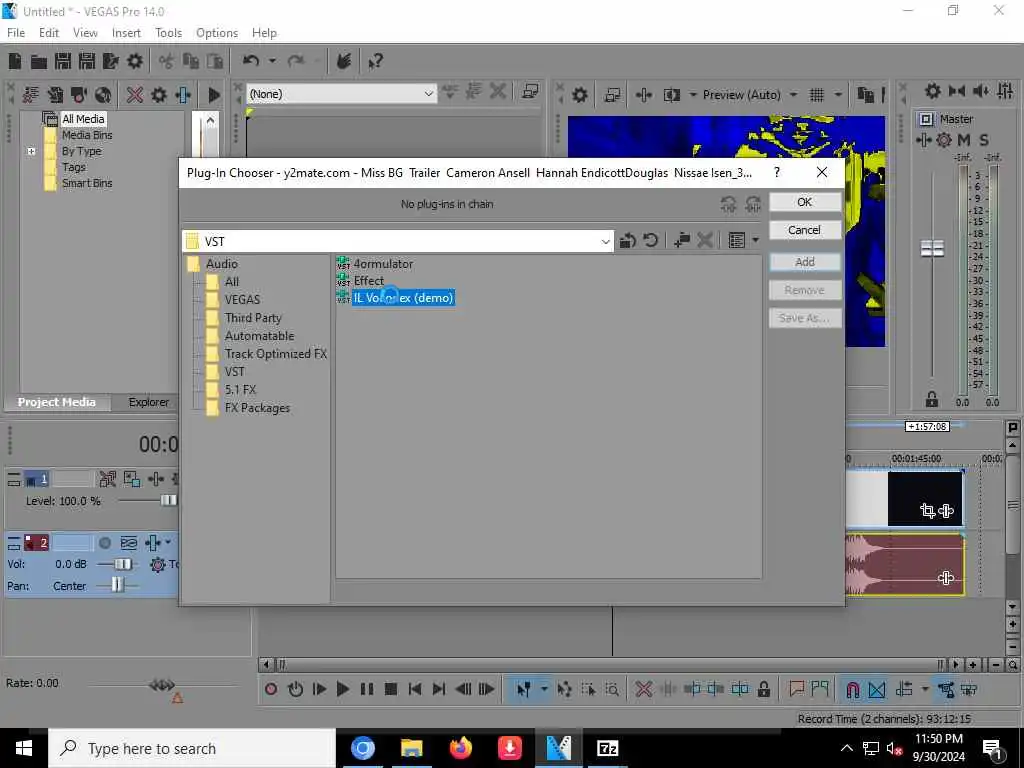Go to end of project
Viewport: 1024px width, 768px height.
click(x=439, y=689)
